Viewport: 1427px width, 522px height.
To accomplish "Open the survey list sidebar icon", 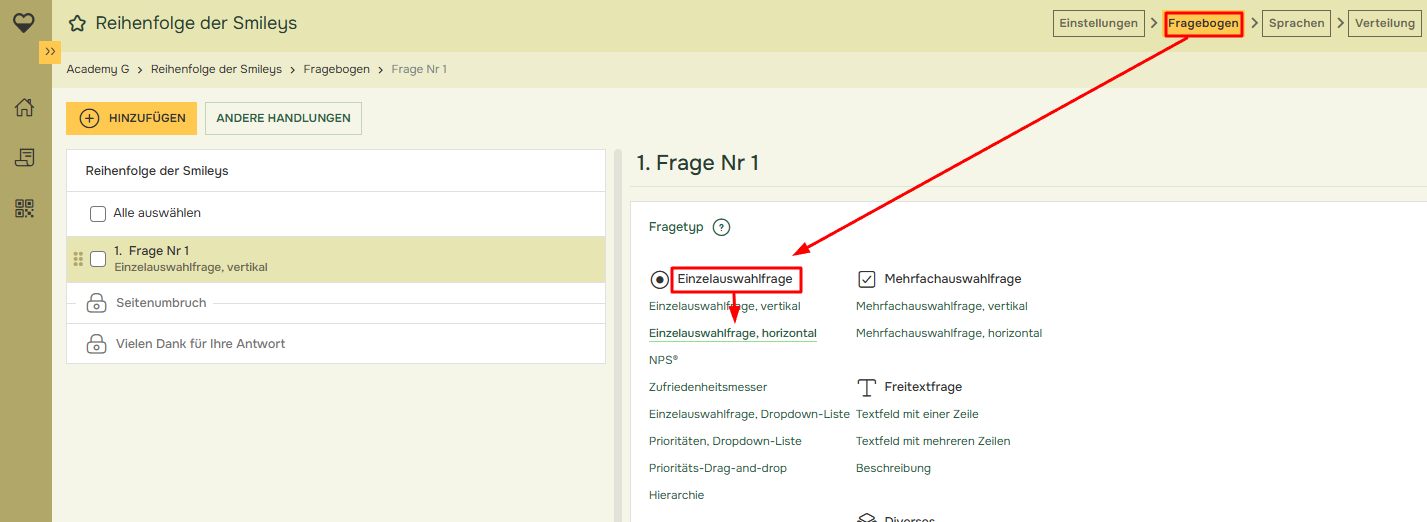I will (25, 158).
